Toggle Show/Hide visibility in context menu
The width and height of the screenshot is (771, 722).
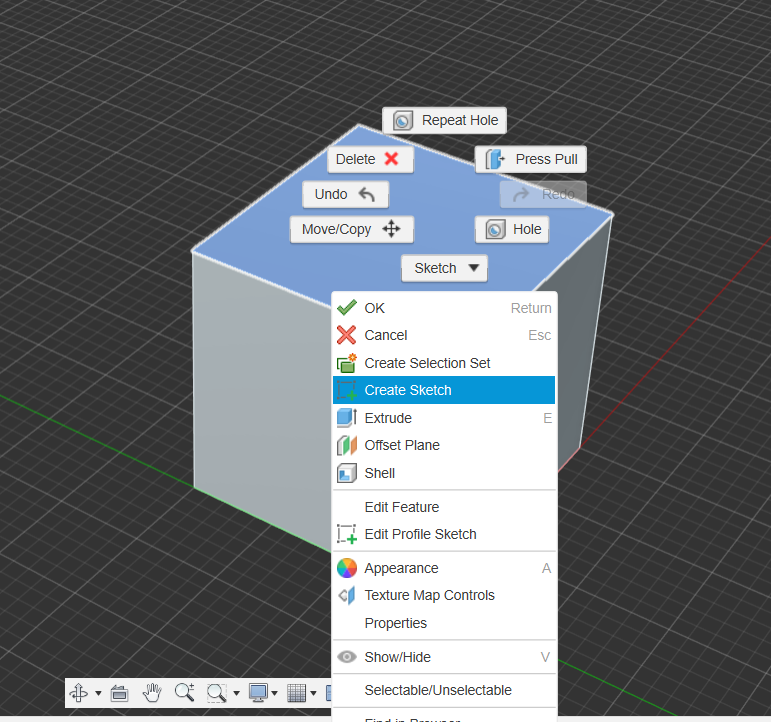397,657
